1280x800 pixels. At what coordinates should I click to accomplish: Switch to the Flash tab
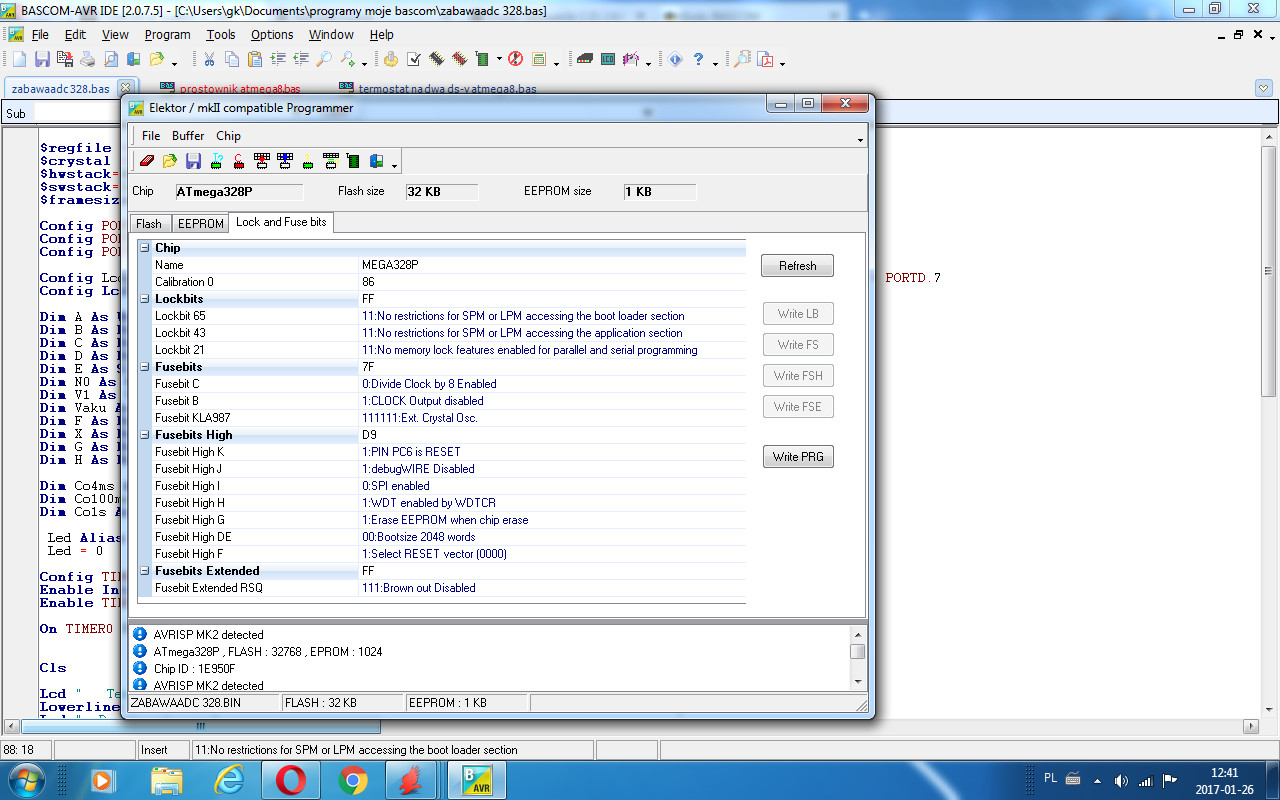[149, 223]
